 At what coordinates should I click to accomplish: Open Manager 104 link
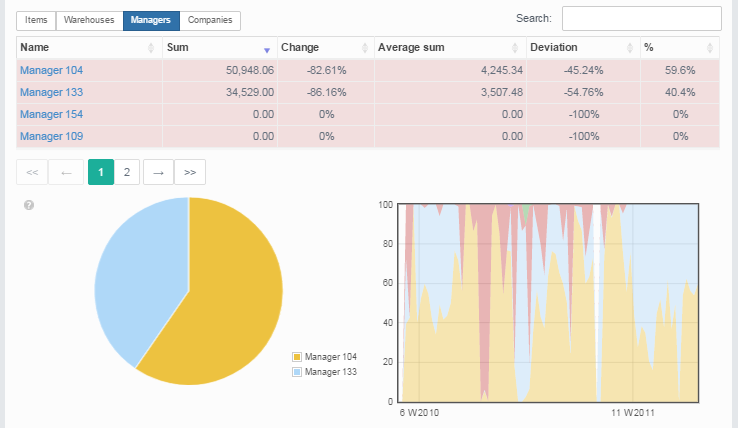coord(52,70)
